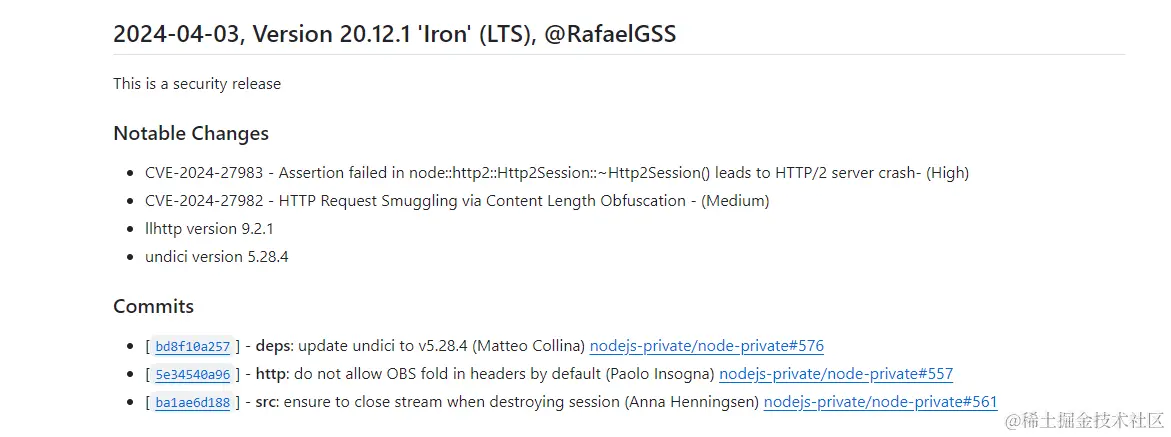The height and width of the screenshot is (437, 1171).
Task: Open the nodejs-private/node-private#557 link
Action: click(x=836, y=374)
